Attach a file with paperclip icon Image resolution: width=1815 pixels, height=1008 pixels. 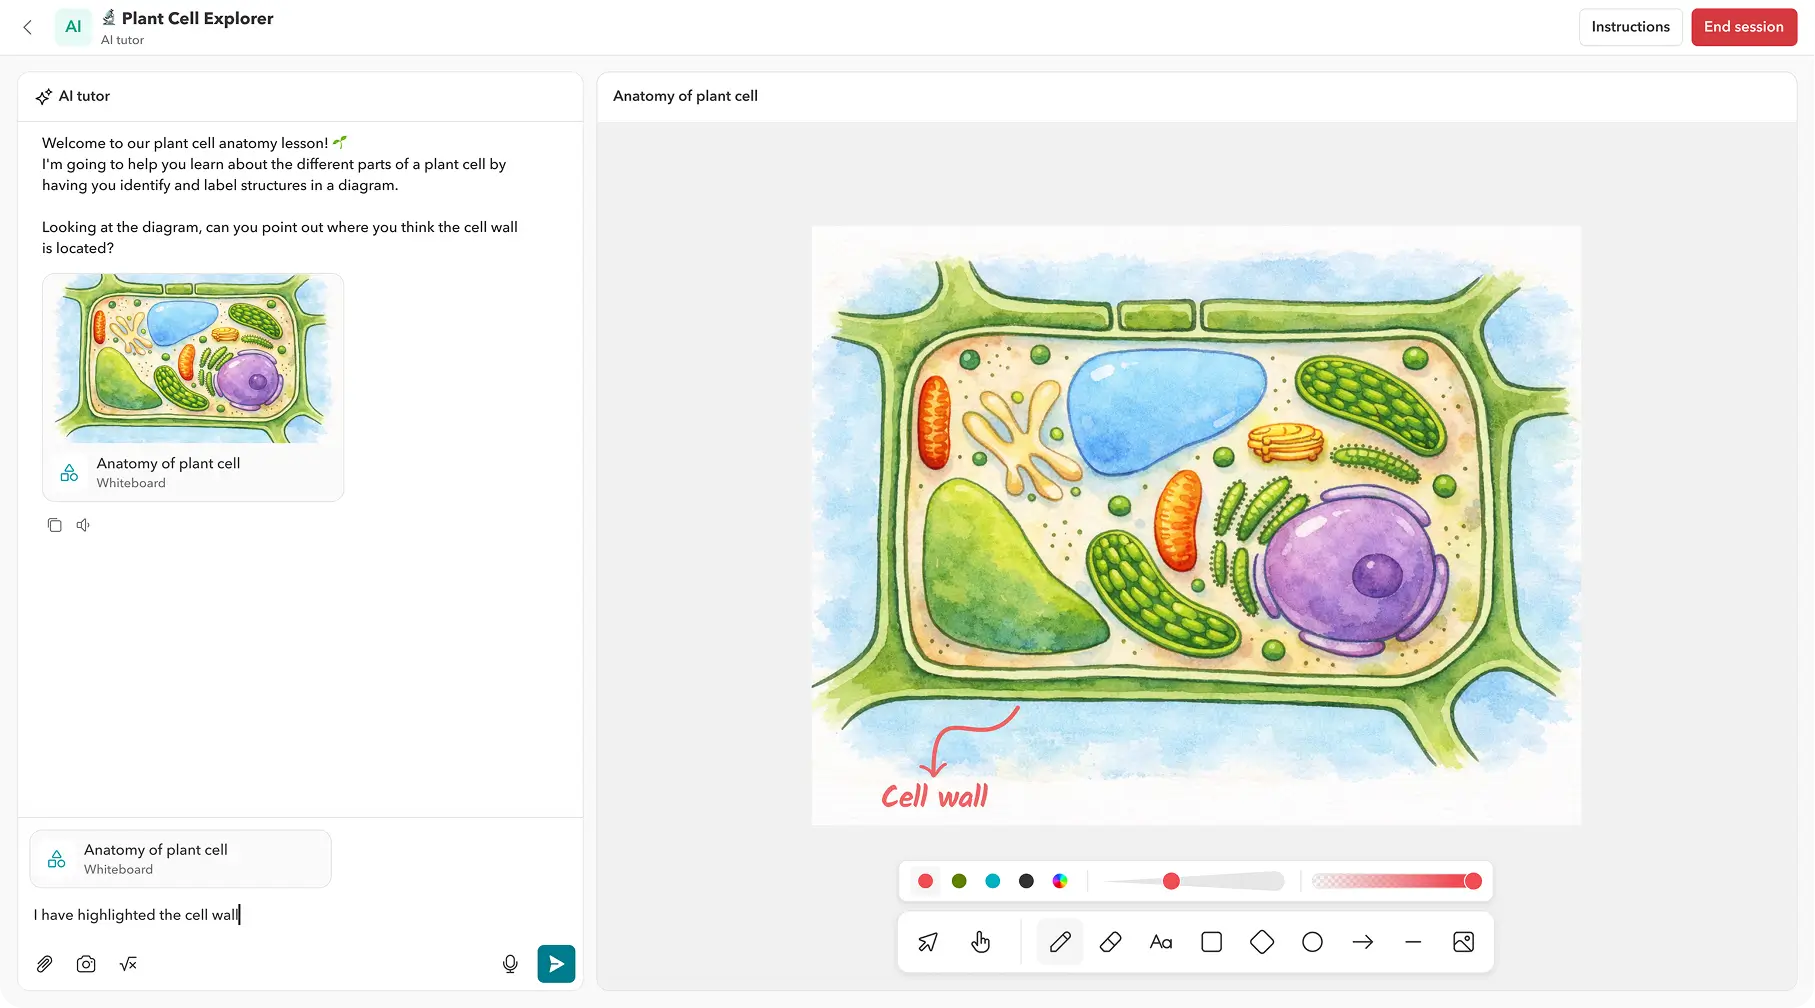[44, 964]
